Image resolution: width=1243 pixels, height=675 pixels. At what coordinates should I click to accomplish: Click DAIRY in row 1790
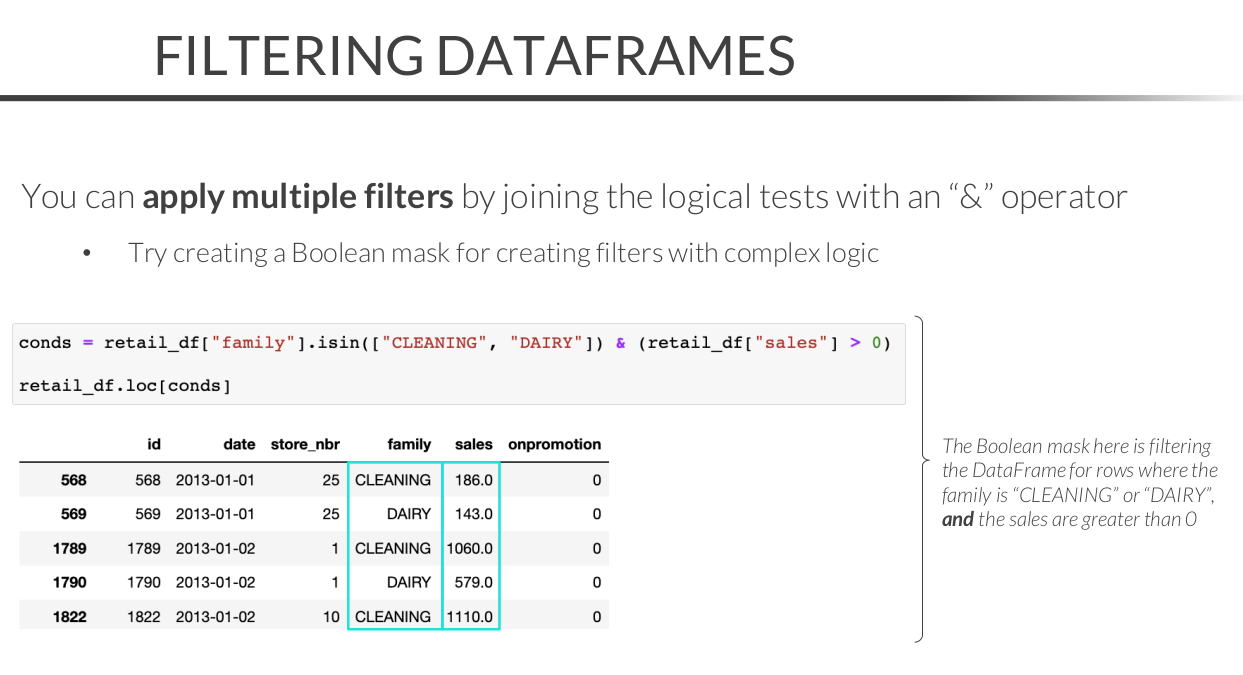(408, 583)
